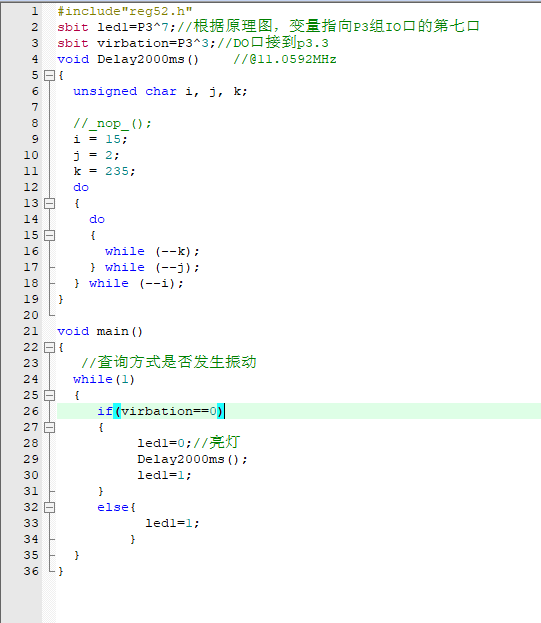Click the //亮灯 comment
This screenshot has width=541, height=623.
click(x=216, y=442)
